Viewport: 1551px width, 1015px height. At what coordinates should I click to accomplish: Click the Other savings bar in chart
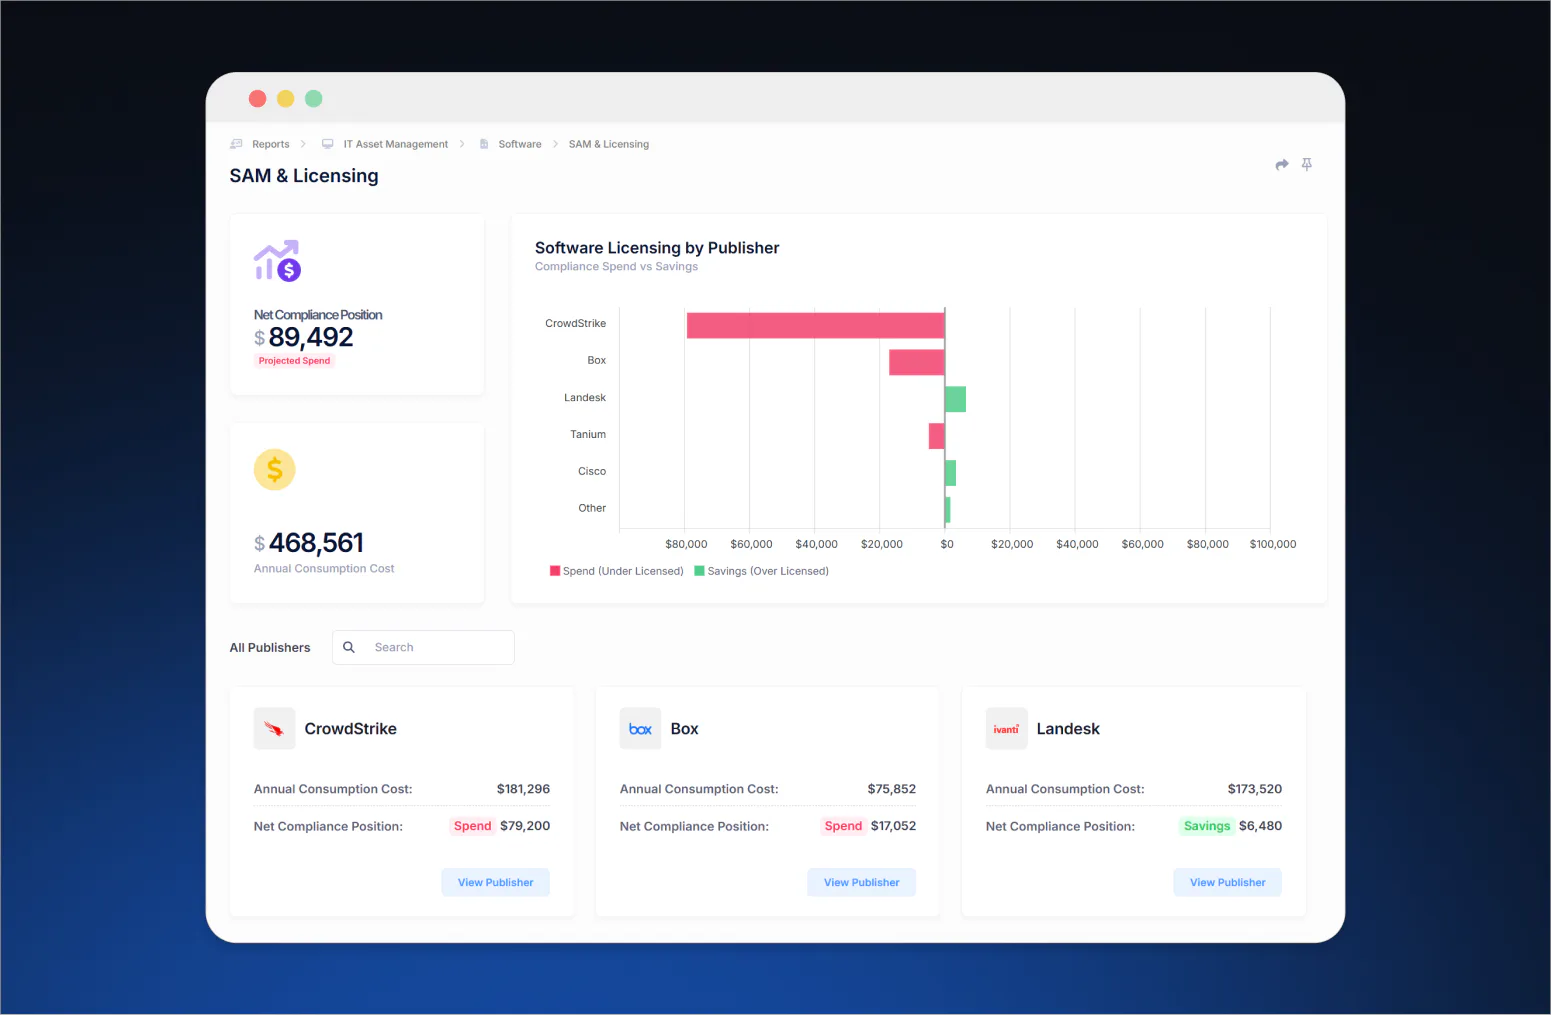[948, 510]
